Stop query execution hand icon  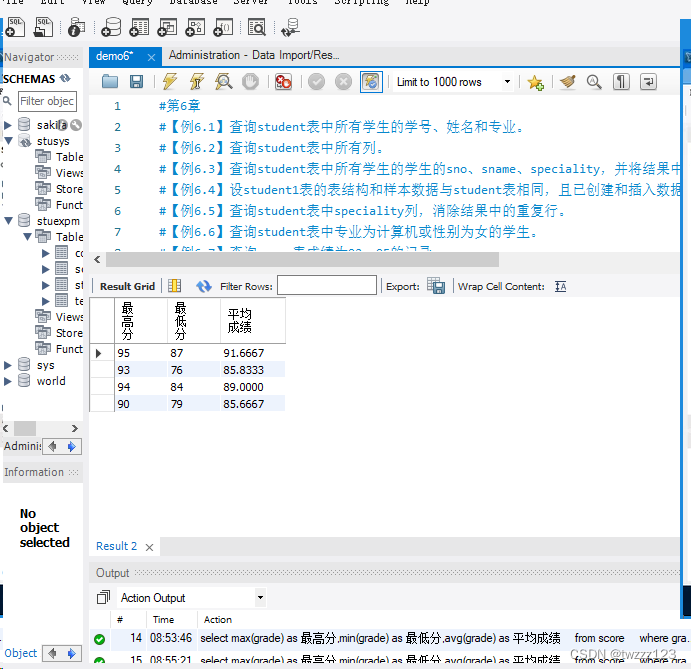point(250,82)
